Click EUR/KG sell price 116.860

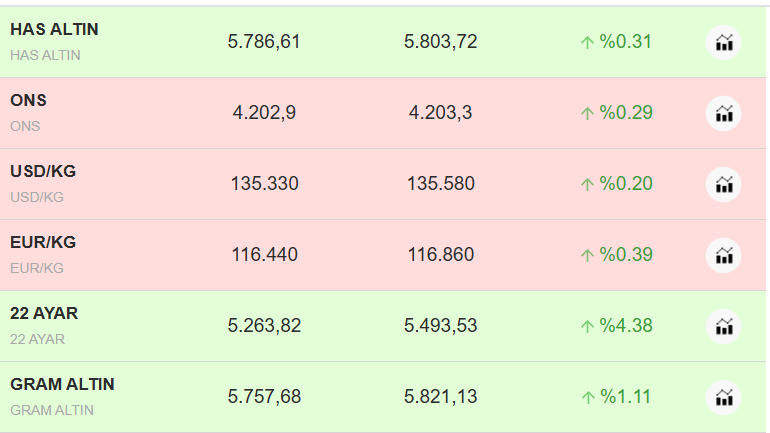click(440, 255)
